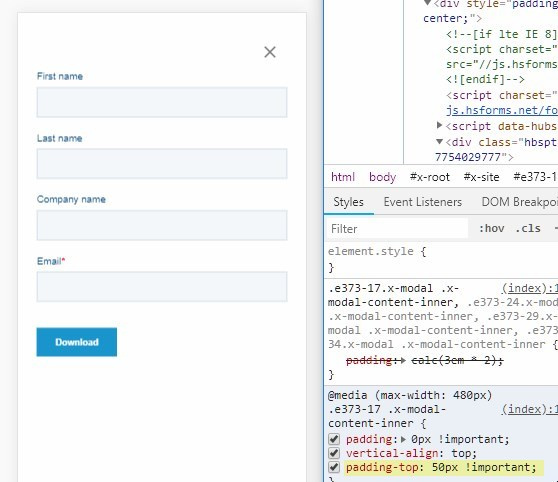
Task: Click the styles Filter input
Action: click(397, 229)
